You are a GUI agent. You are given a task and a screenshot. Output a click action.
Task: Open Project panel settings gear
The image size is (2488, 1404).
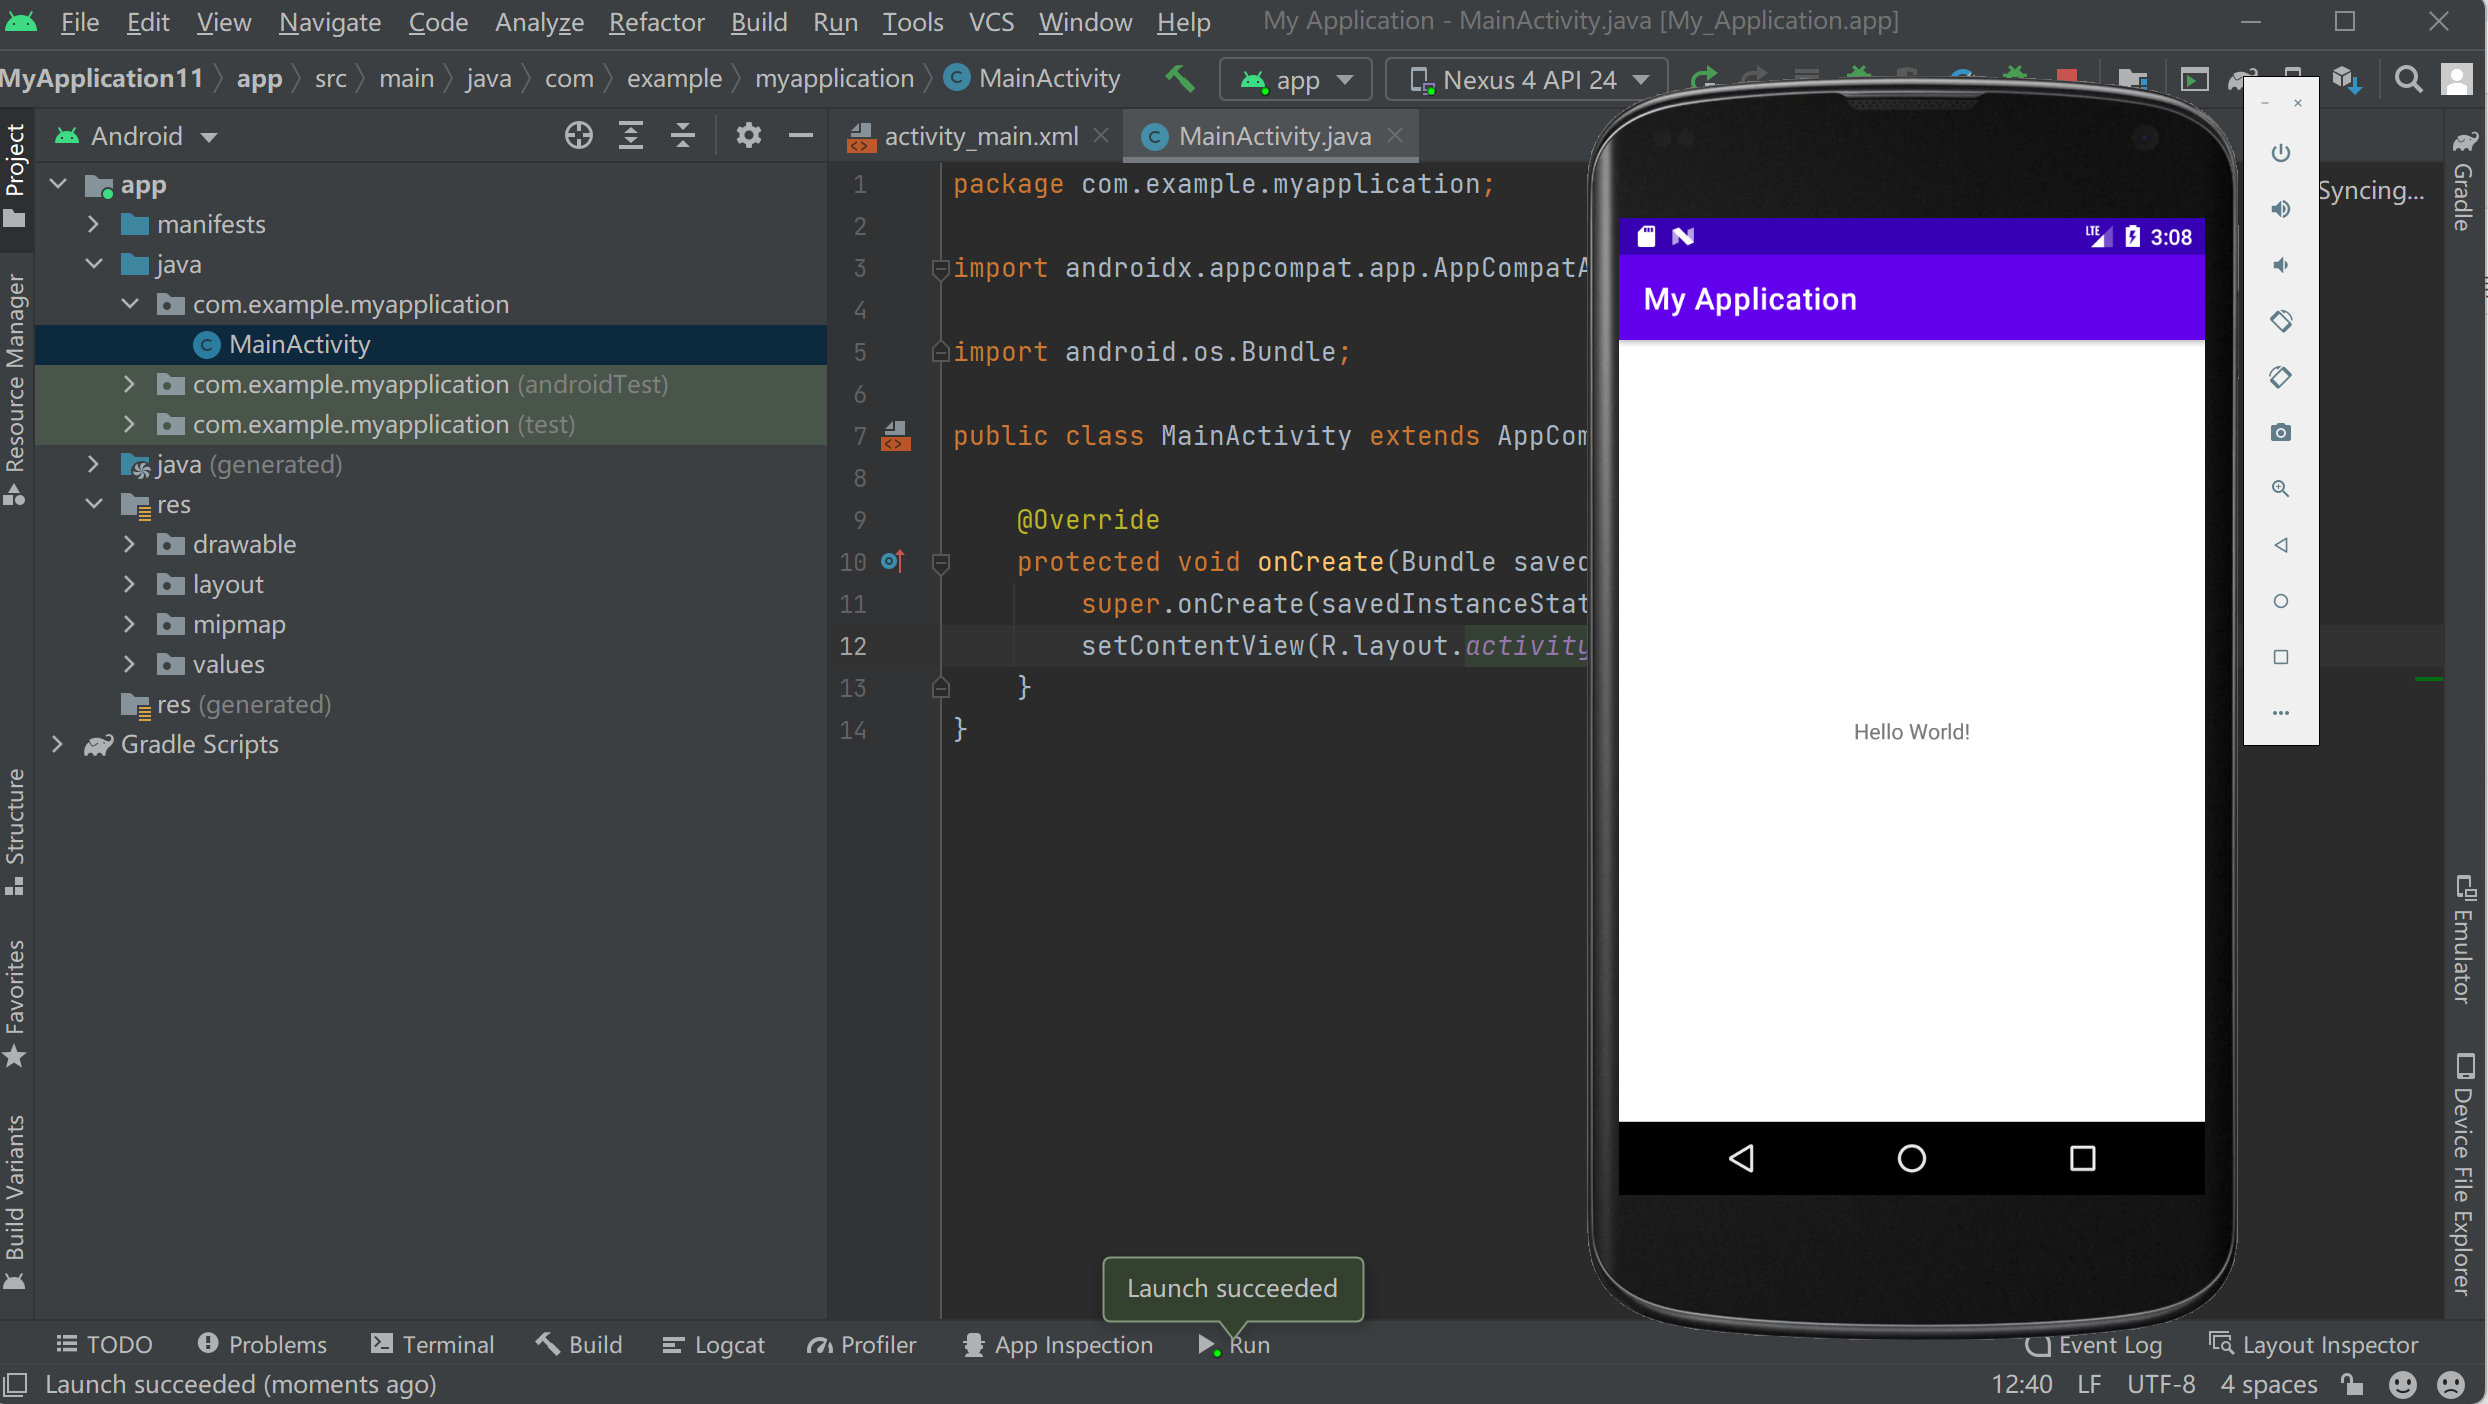pos(748,135)
